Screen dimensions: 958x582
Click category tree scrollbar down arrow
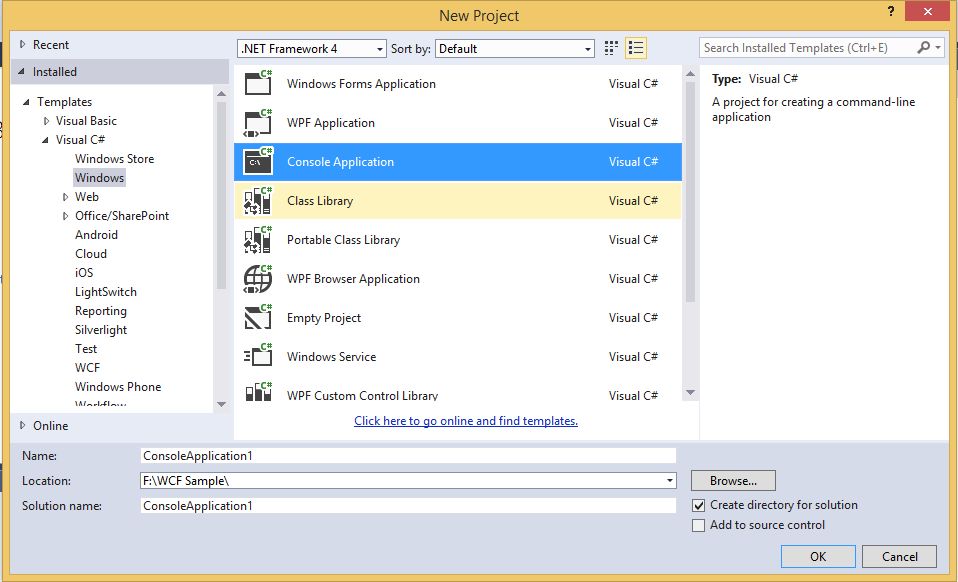(x=221, y=404)
